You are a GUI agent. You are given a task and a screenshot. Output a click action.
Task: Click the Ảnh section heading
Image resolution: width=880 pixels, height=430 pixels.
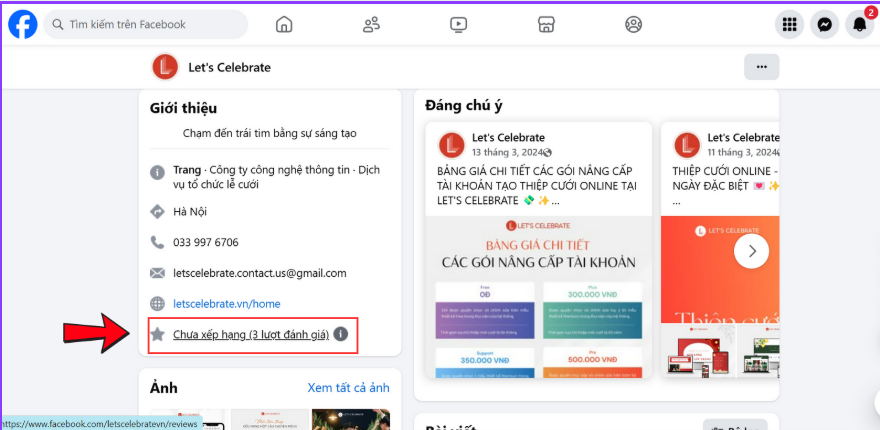pos(164,388)
